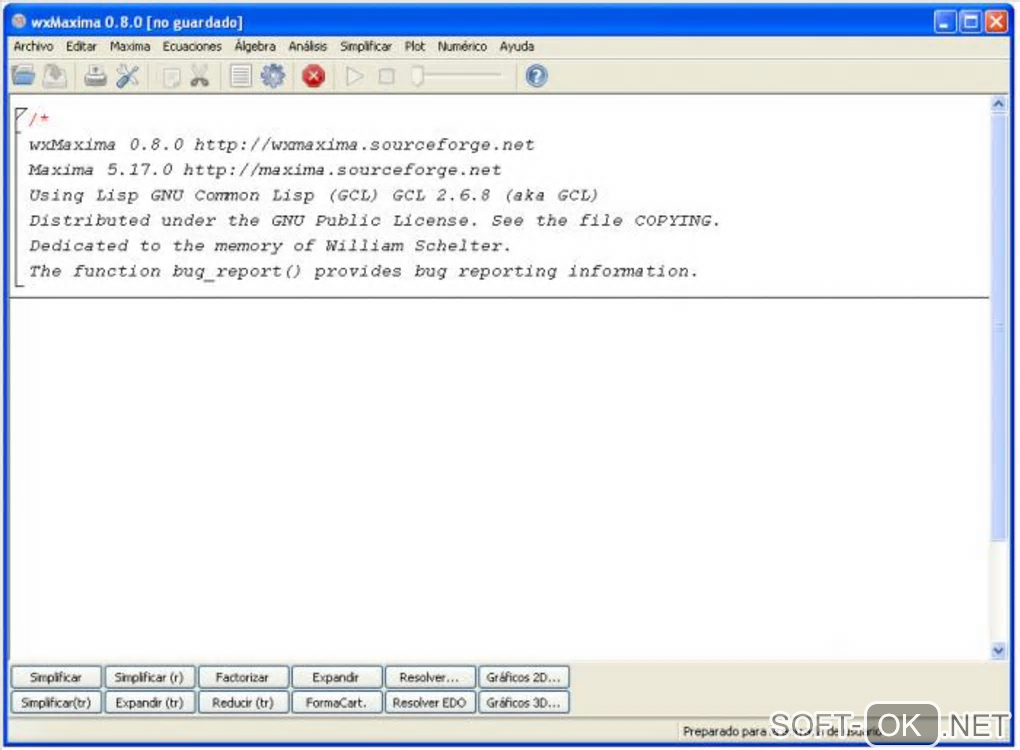Open the Simplificar menu
This screenshot has height=750, width=1020.
366,46
